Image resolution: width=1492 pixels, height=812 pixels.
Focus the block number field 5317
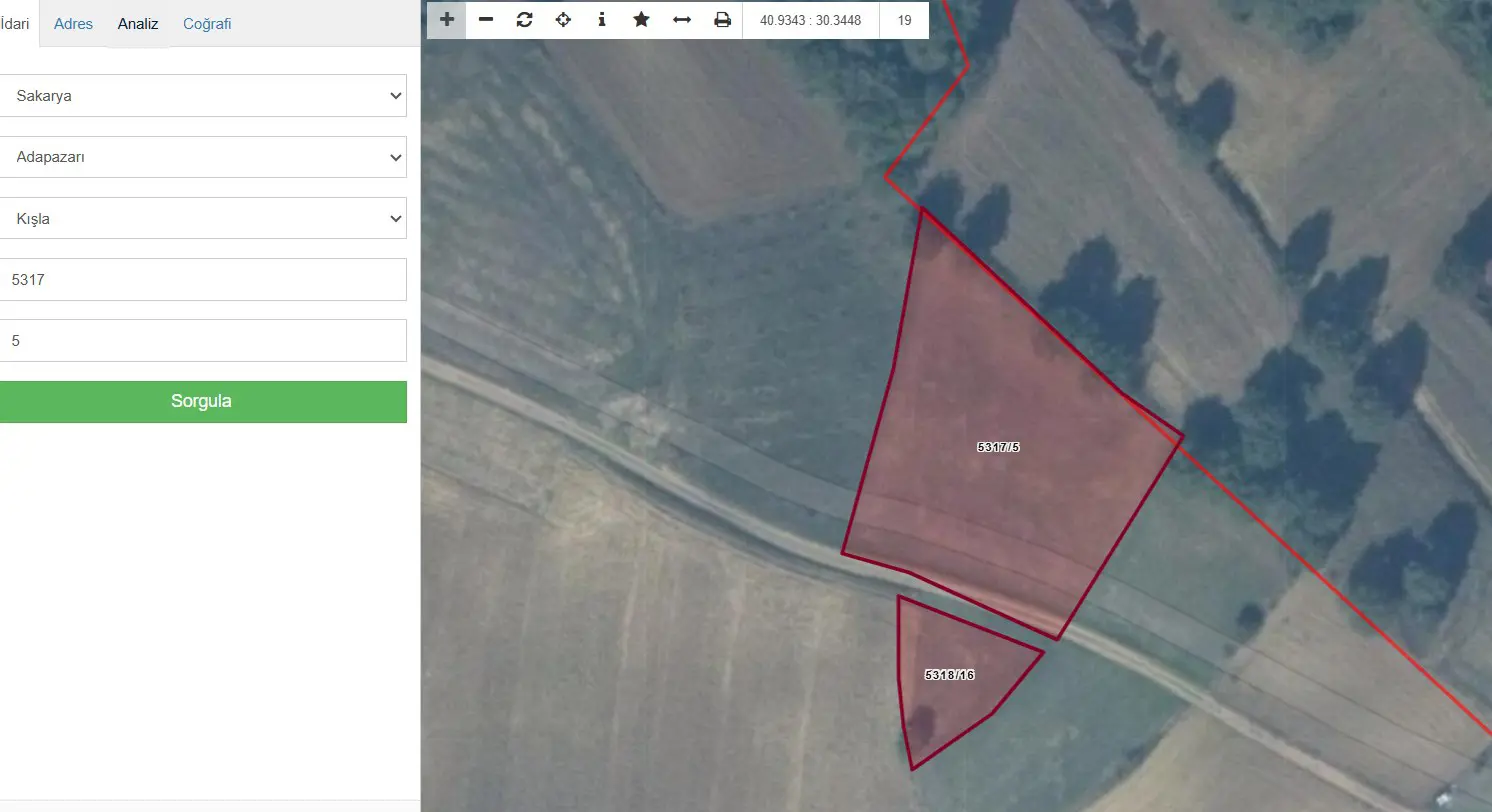pos(203,279)
